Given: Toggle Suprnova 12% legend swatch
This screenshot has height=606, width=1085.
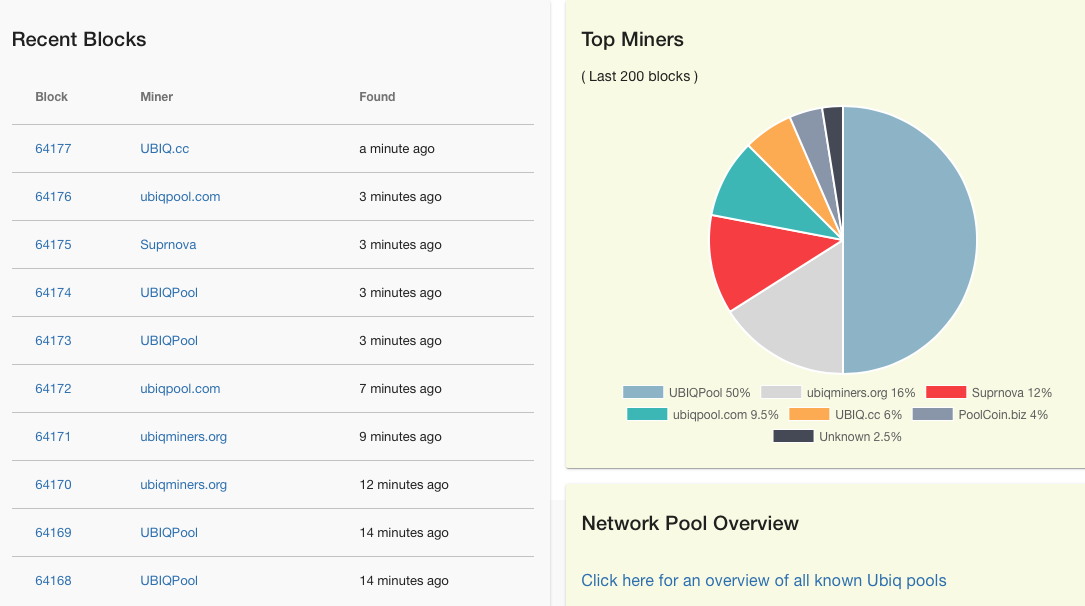Looking at the screenshot, I should (x=946, y=392).
